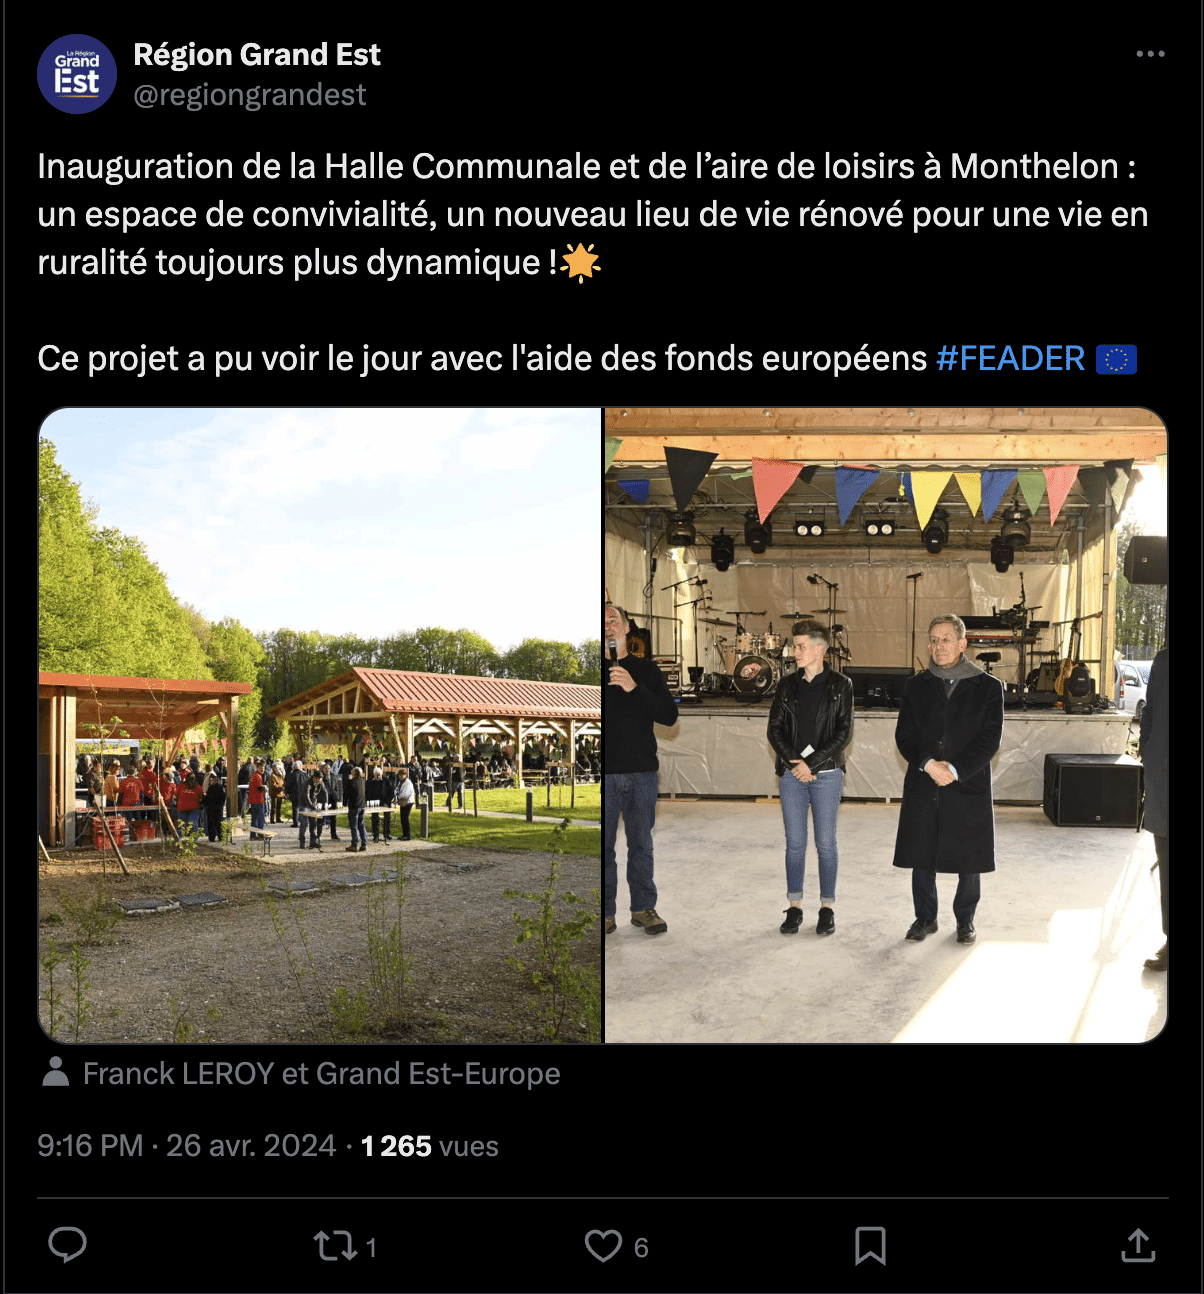Click the person icon next to tagged accounts
The height and width of the screenshot is (1294, 1204).
point(54,1073)
